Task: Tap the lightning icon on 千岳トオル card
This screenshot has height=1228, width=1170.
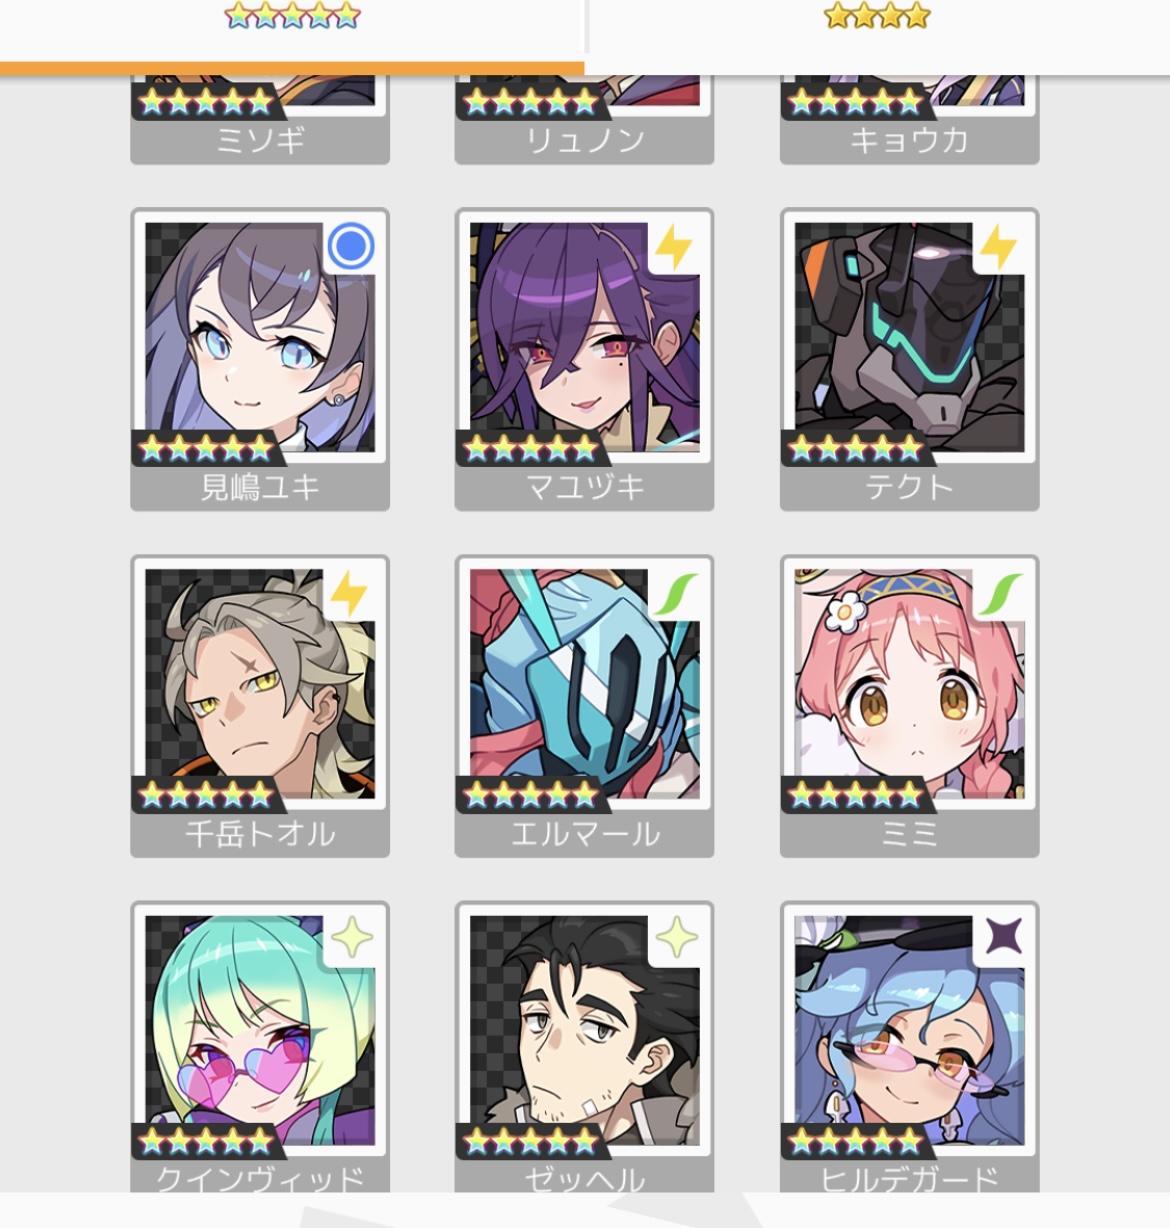Action: [349, 593]
